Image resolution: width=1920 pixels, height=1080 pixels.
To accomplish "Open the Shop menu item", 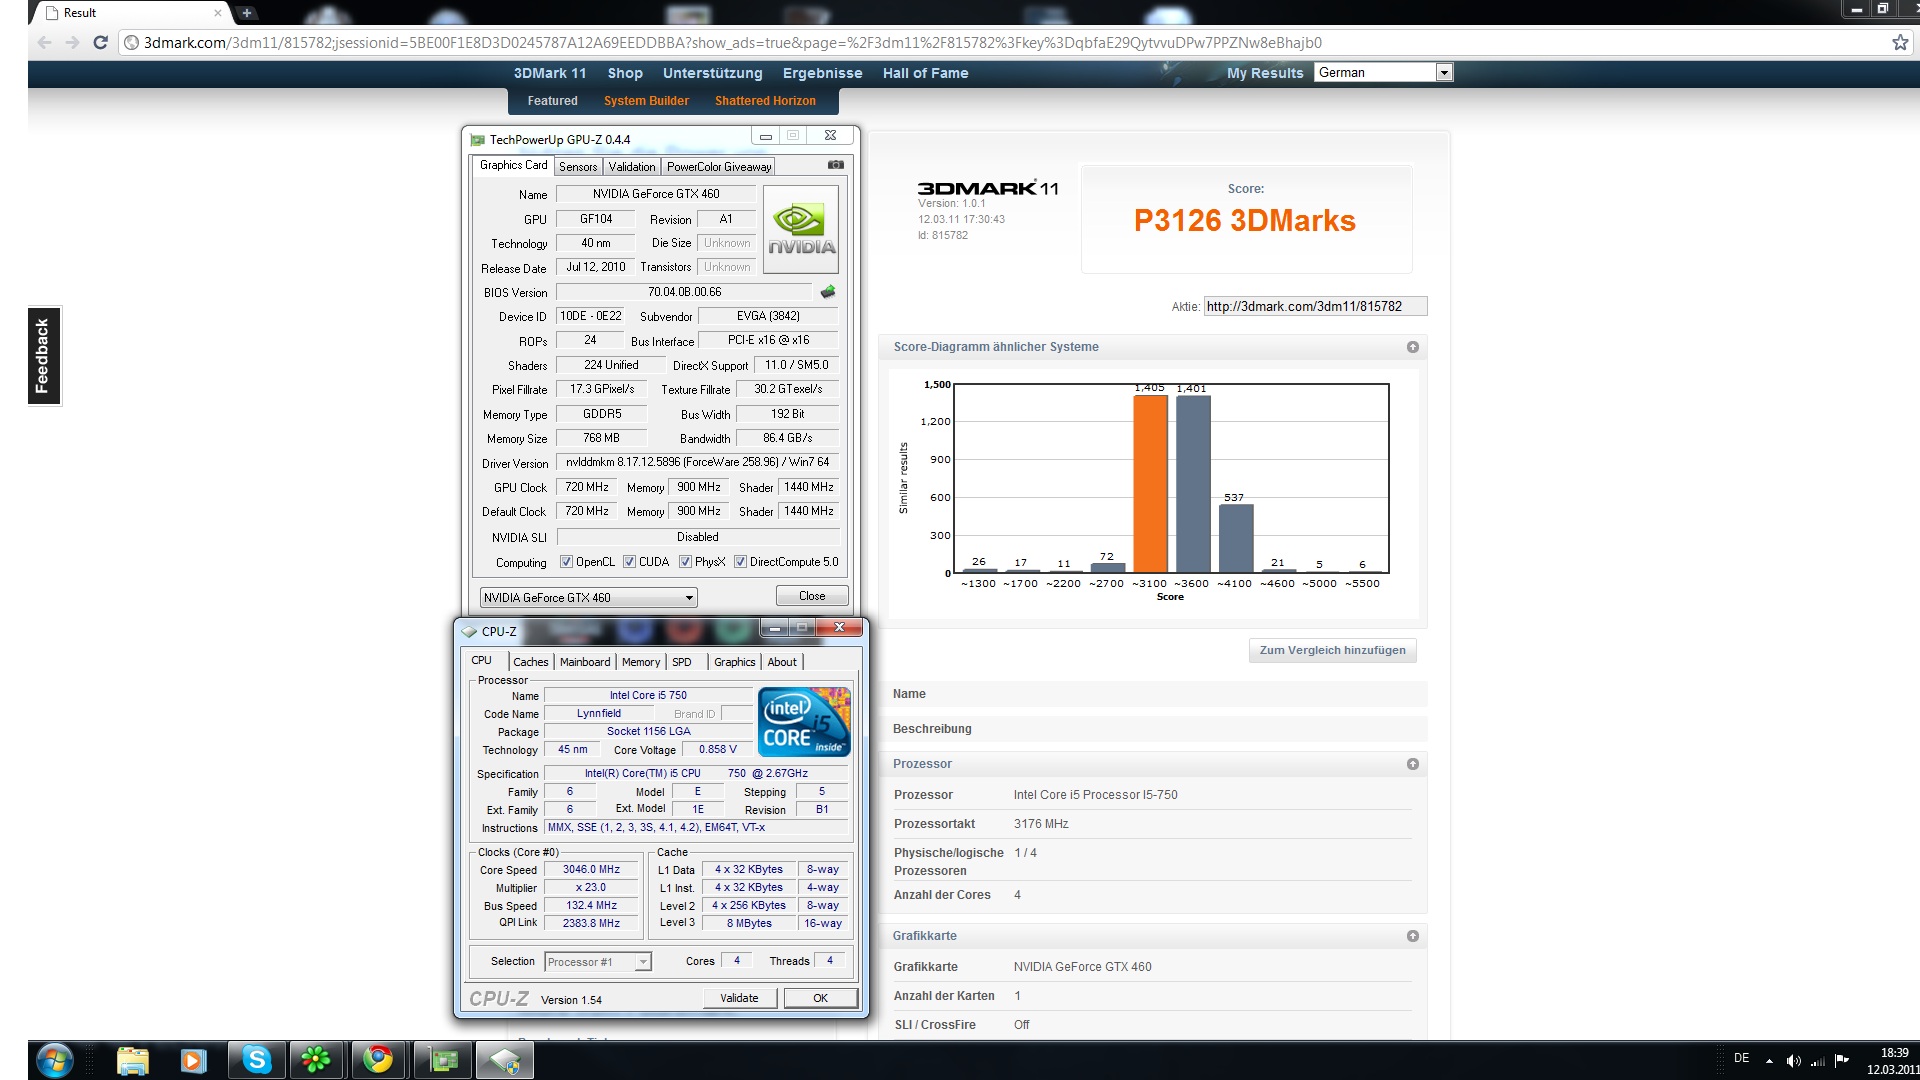I will (x=625, y=73).
